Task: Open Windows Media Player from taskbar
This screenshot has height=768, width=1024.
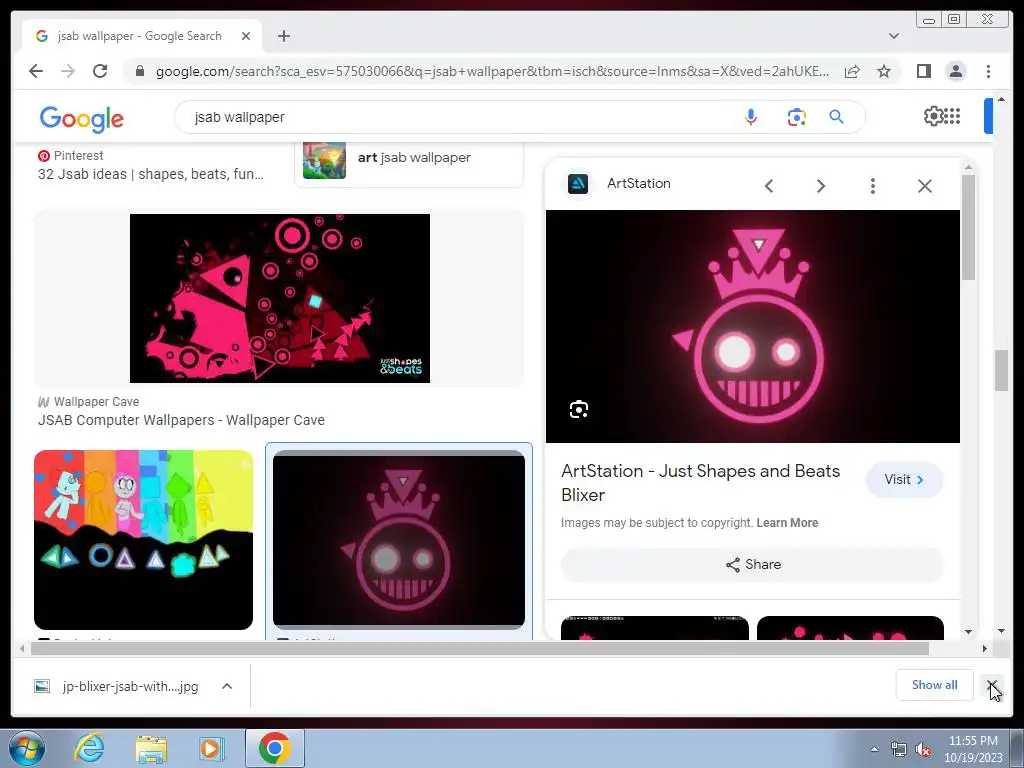Action: [212, 748]
